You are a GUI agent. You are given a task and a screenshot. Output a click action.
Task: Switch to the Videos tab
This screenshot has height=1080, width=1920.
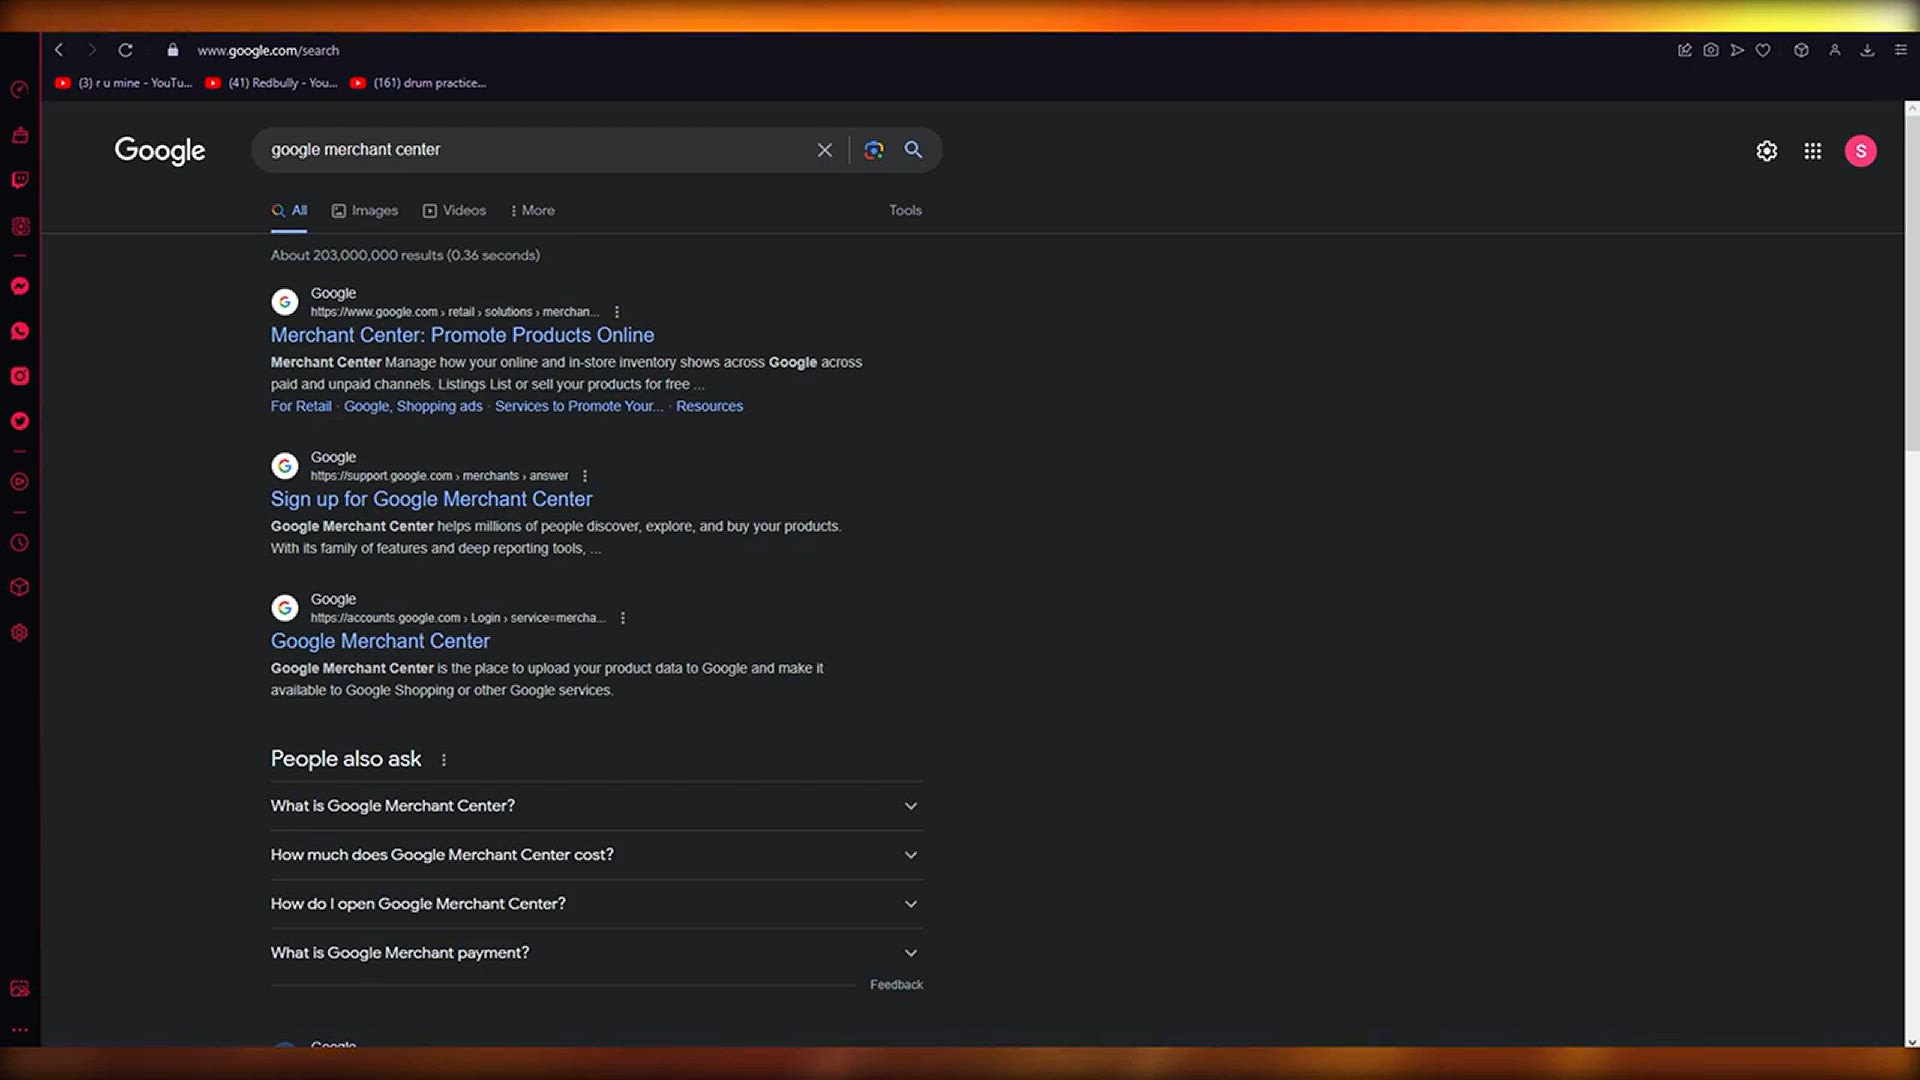(x=454, y=211)
